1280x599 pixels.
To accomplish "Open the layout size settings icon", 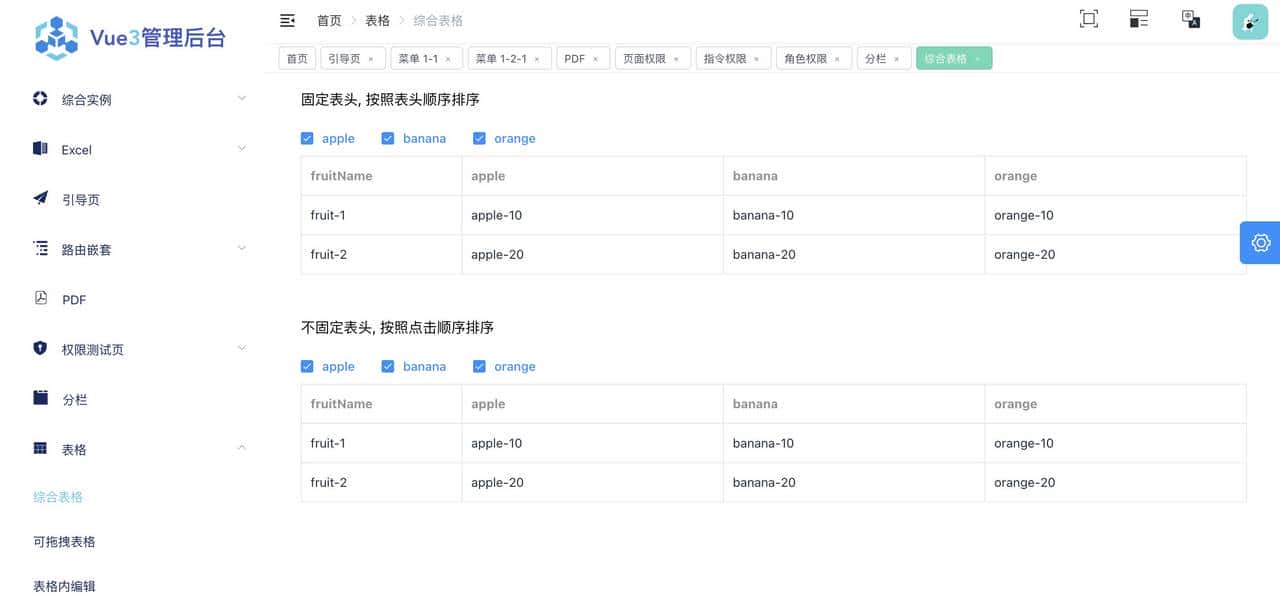I will (x=1138, y=18).
